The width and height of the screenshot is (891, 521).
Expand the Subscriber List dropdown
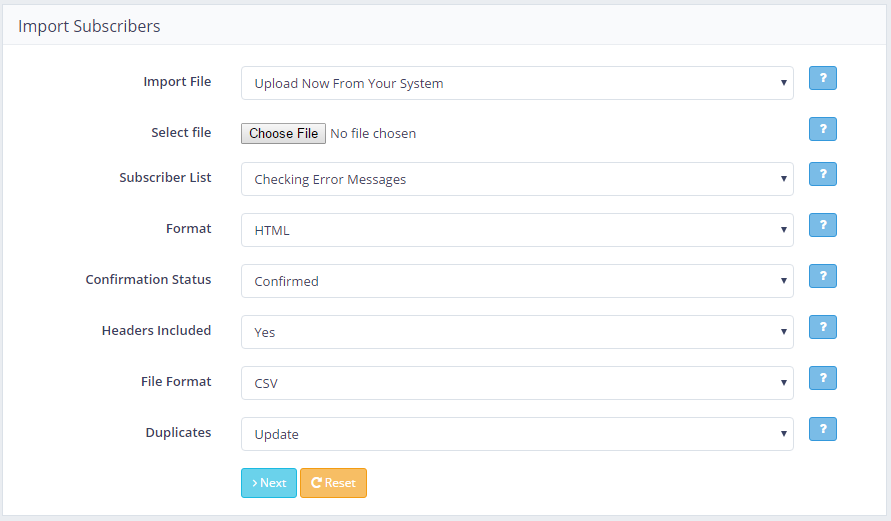[517, 179]
